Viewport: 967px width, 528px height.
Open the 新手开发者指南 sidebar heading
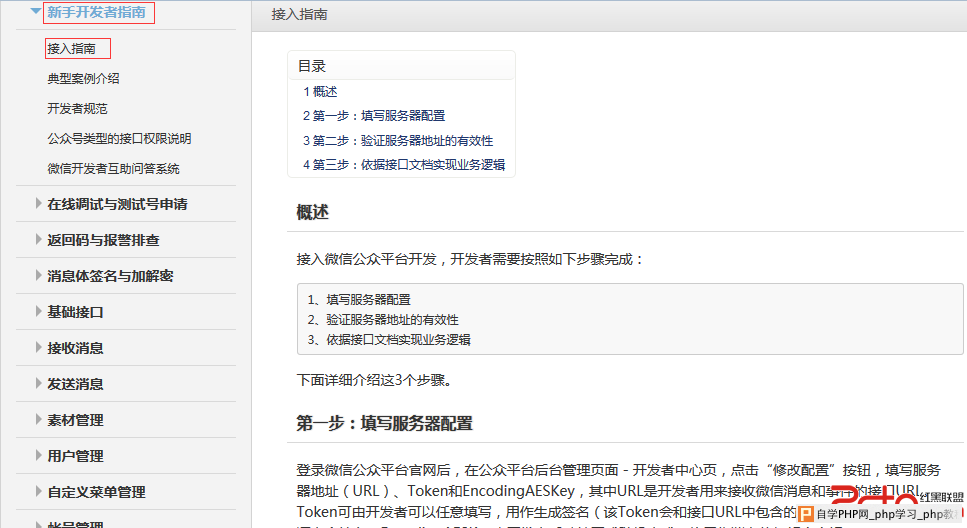(97, 12)
